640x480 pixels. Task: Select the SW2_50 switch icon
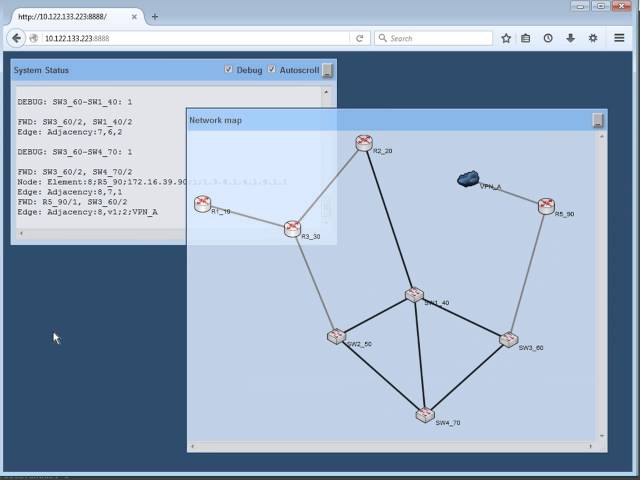click(x=336, y=336)
